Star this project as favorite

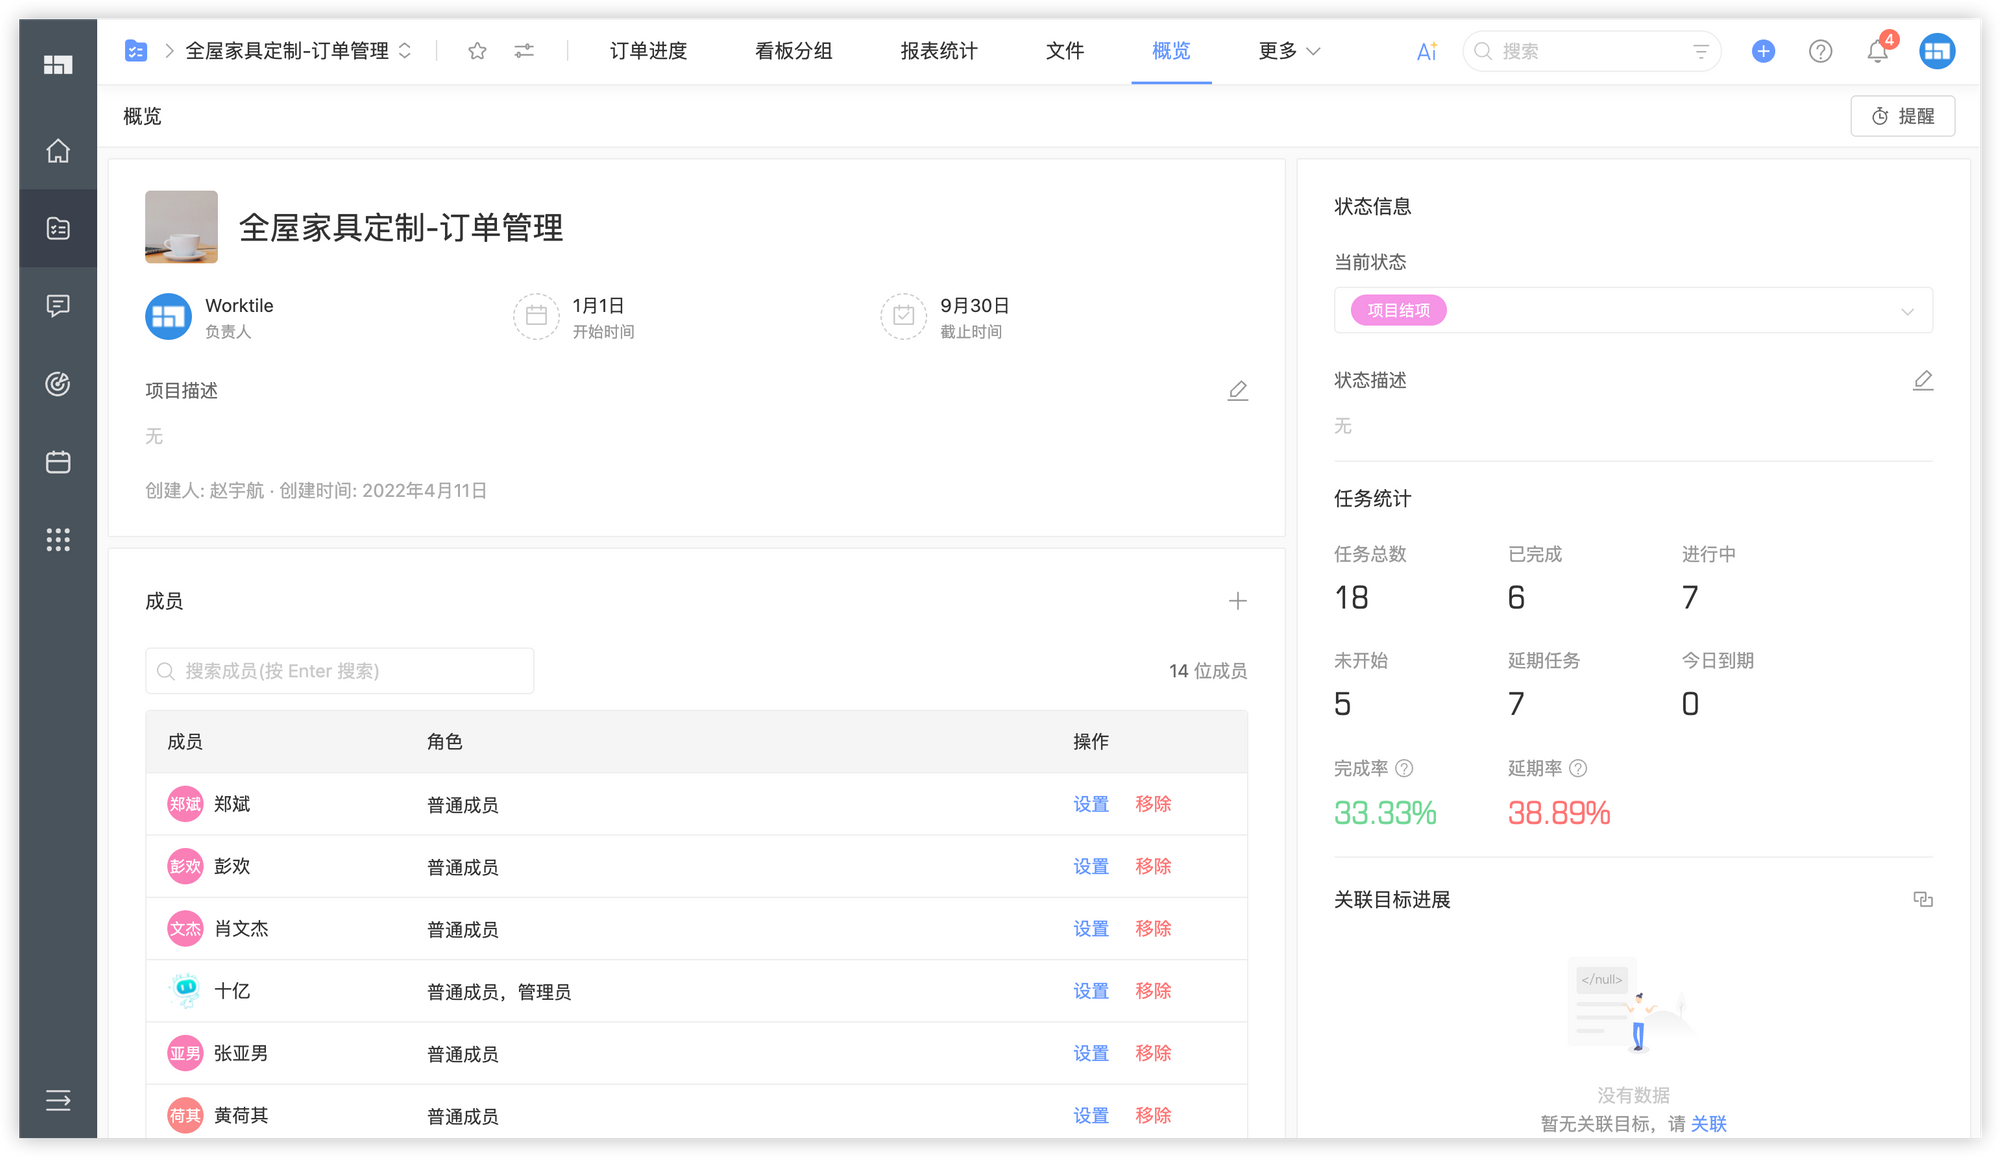pos(477,51)
